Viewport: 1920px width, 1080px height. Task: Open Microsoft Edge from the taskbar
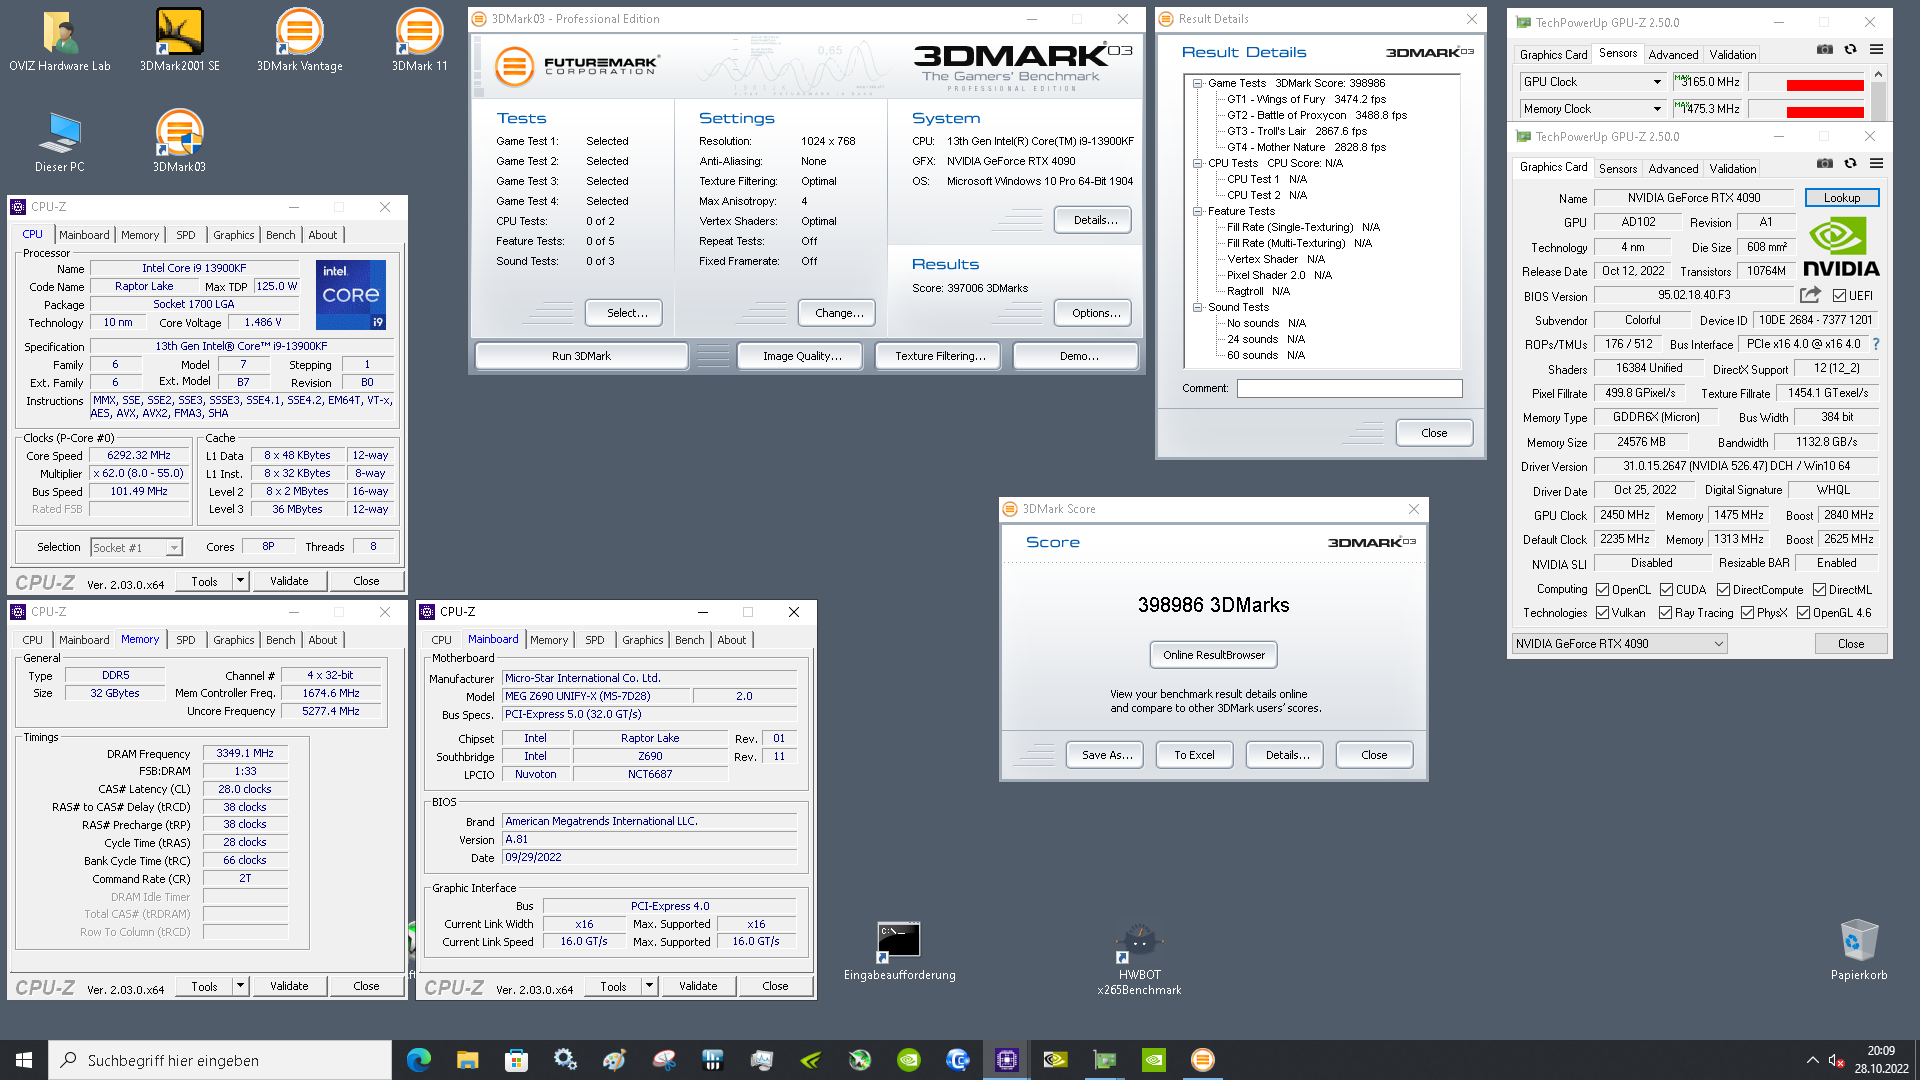tap(418, 1060)
